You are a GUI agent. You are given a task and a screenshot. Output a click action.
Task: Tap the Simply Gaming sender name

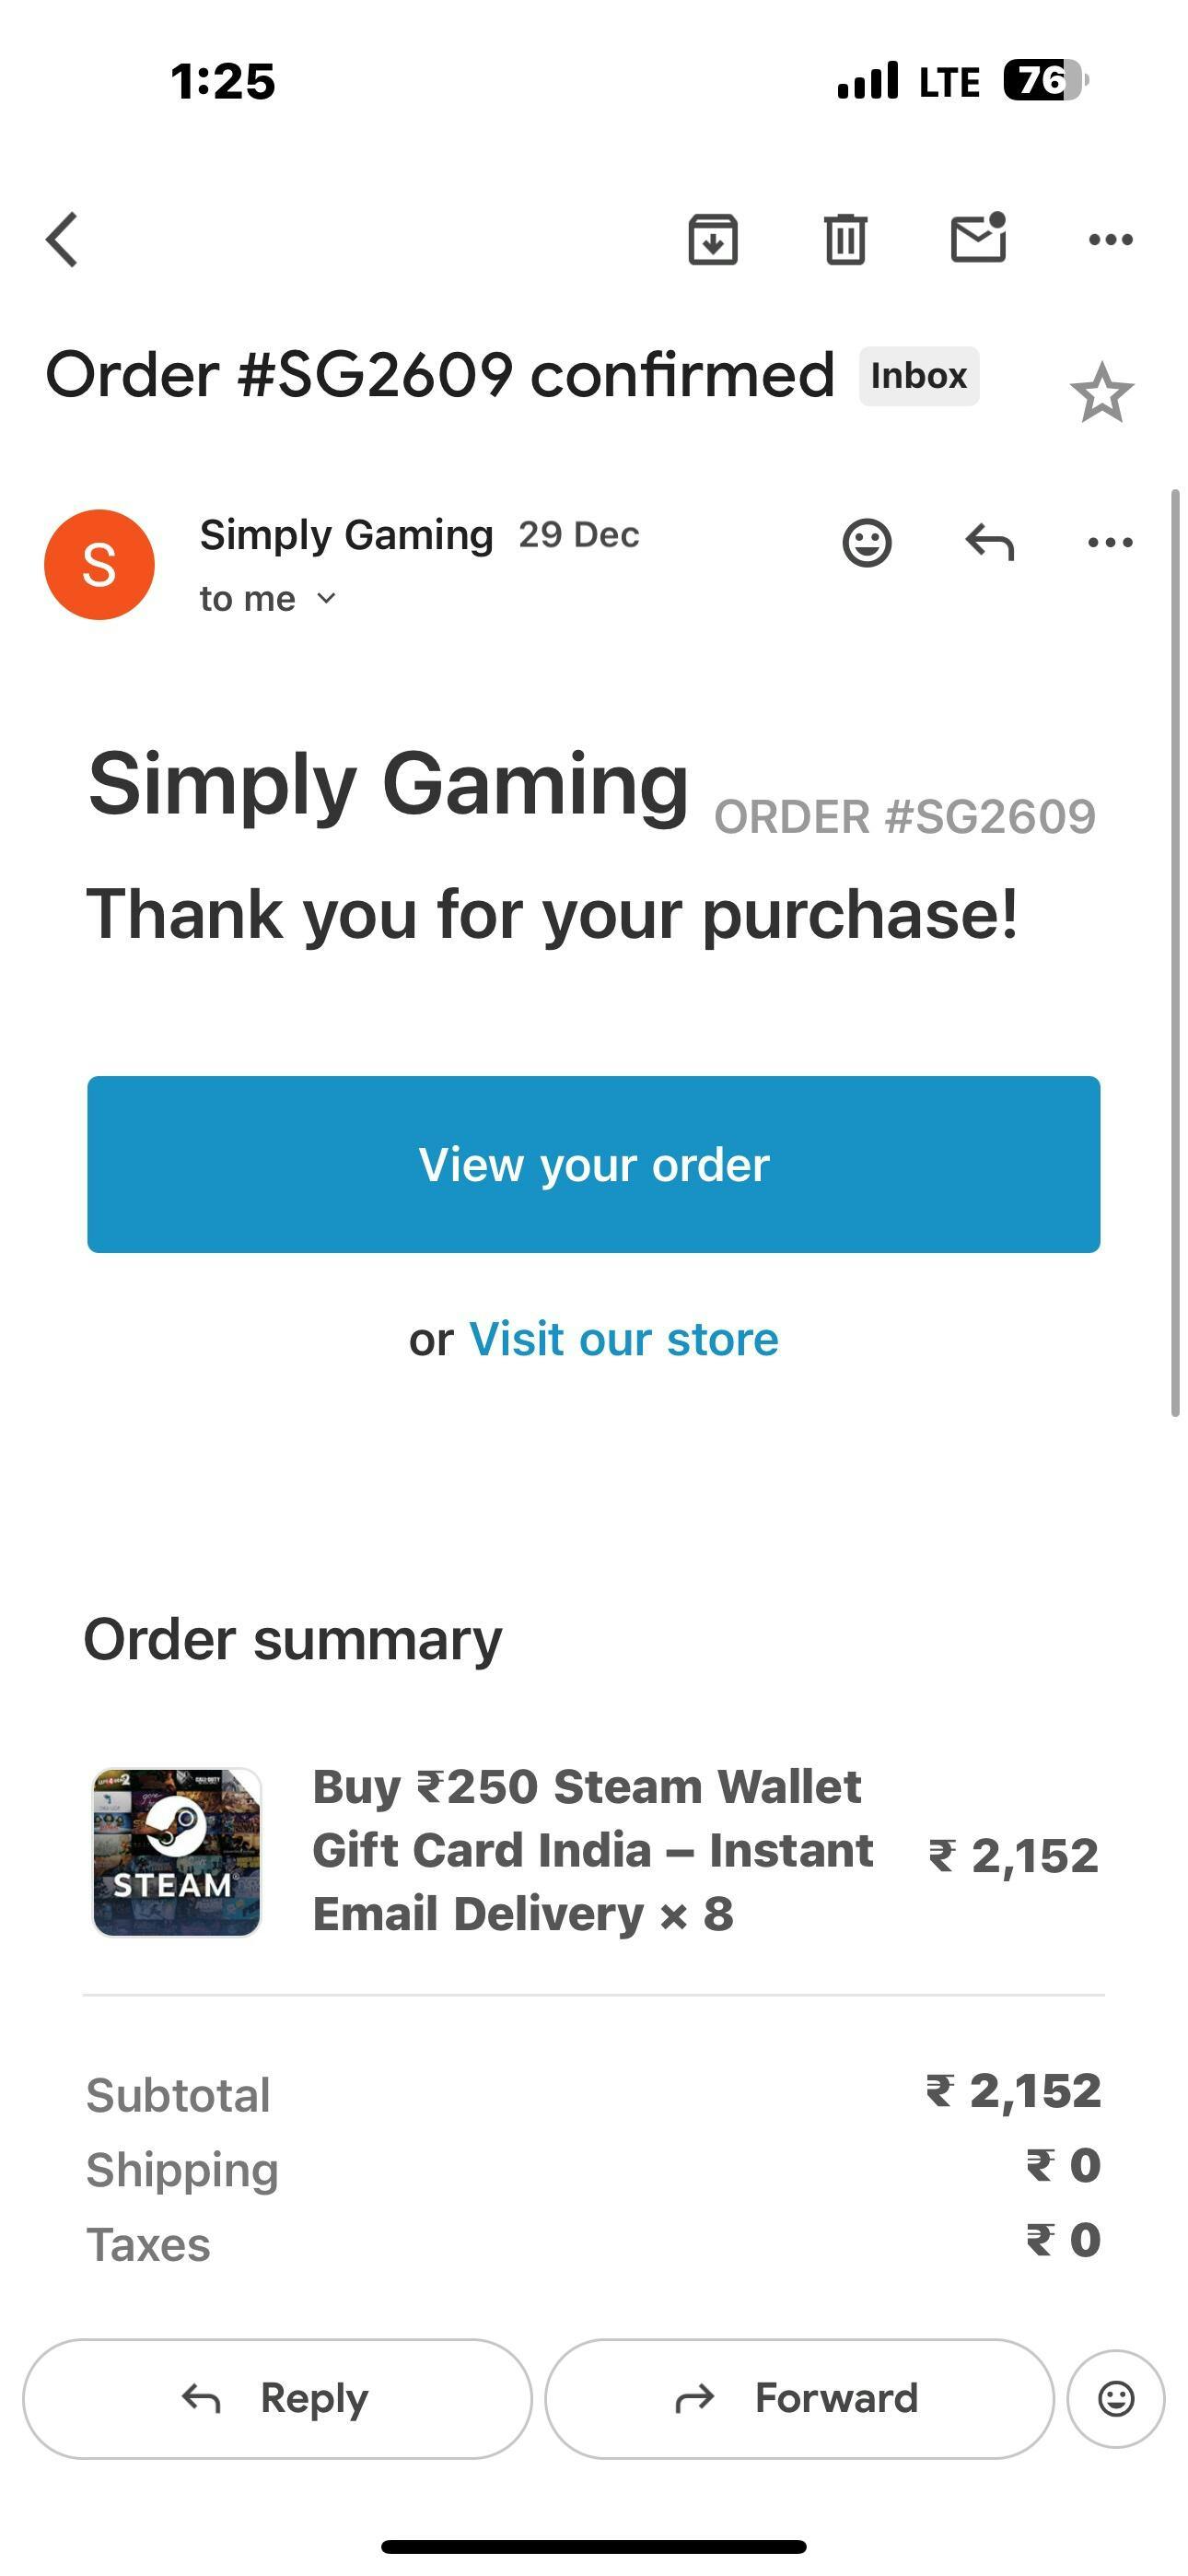click(x=346, y=536)
